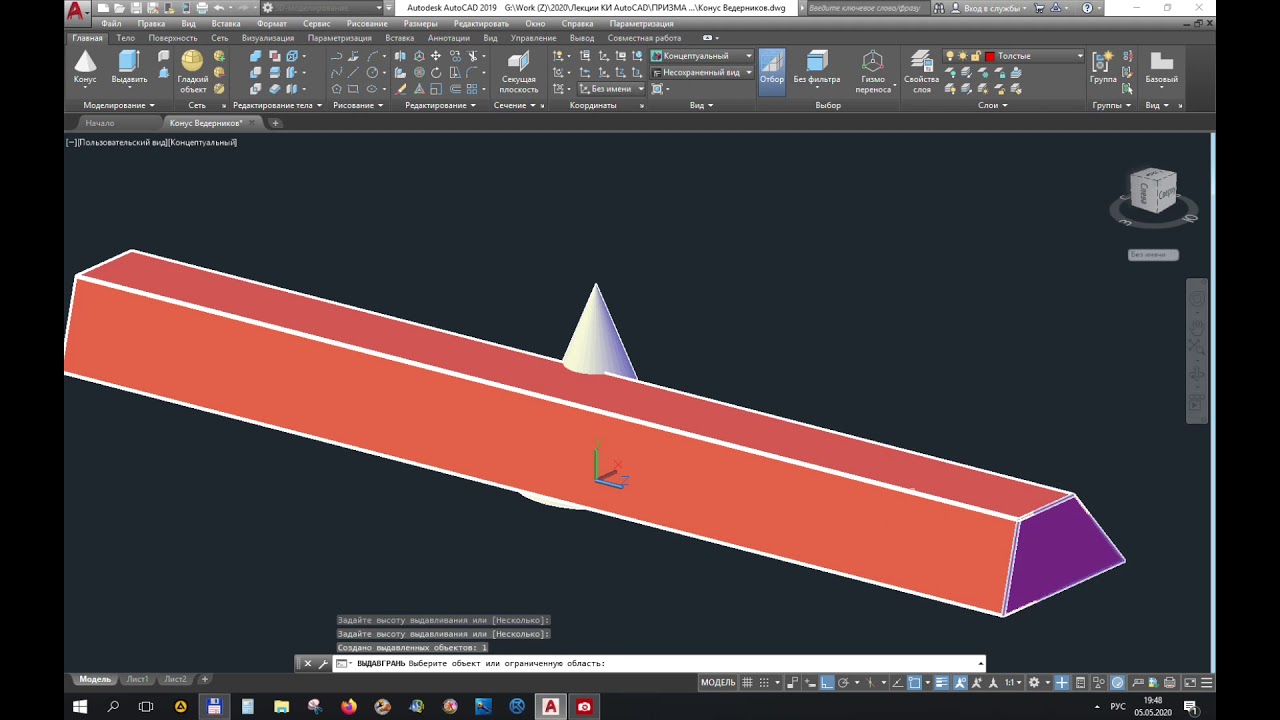Screen dimensions: 1280x720
Task: Switch to the Начало file tab
Action: click(100, 123)
